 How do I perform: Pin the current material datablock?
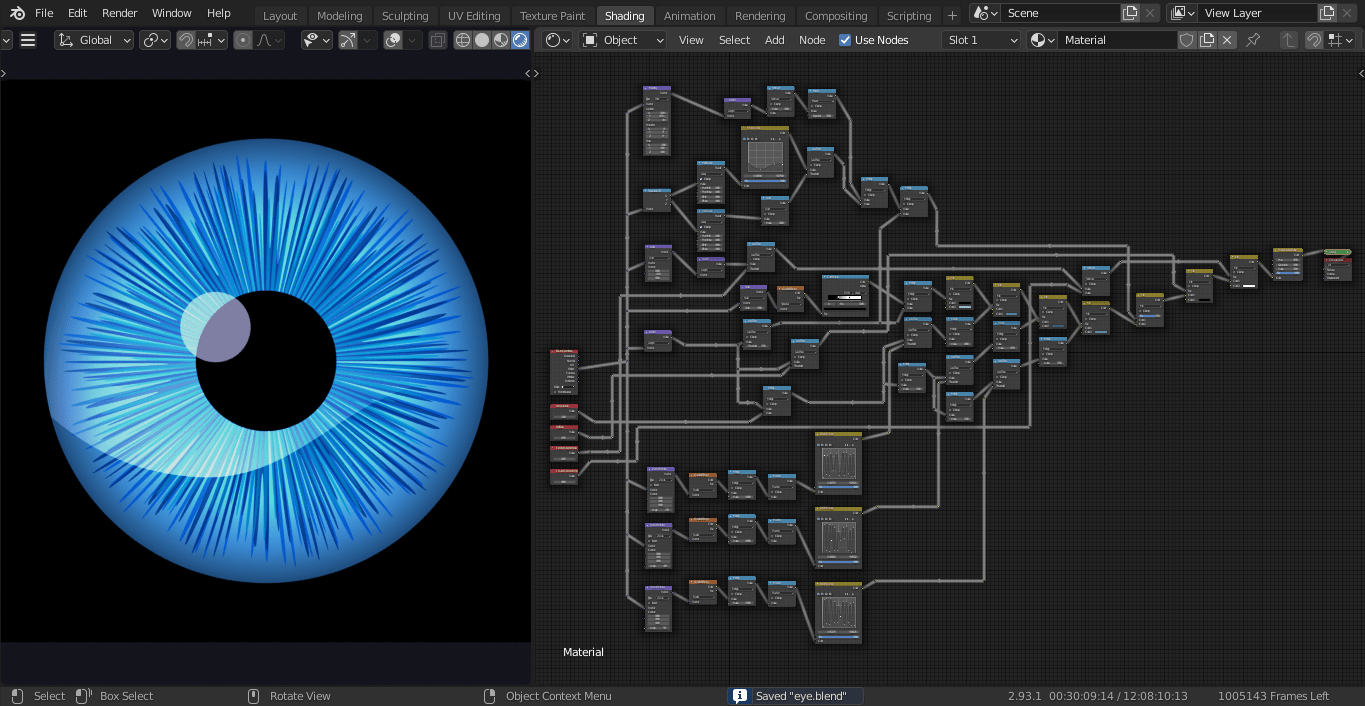pyautogui.click(x=1254, y=40)
